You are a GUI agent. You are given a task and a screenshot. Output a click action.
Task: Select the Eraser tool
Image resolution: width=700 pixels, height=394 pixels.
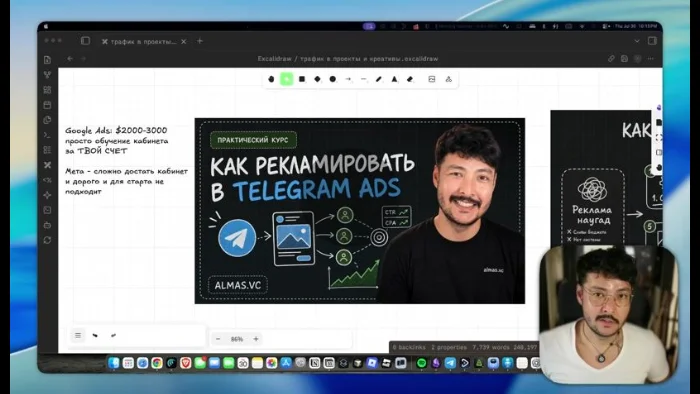point(410,79)
